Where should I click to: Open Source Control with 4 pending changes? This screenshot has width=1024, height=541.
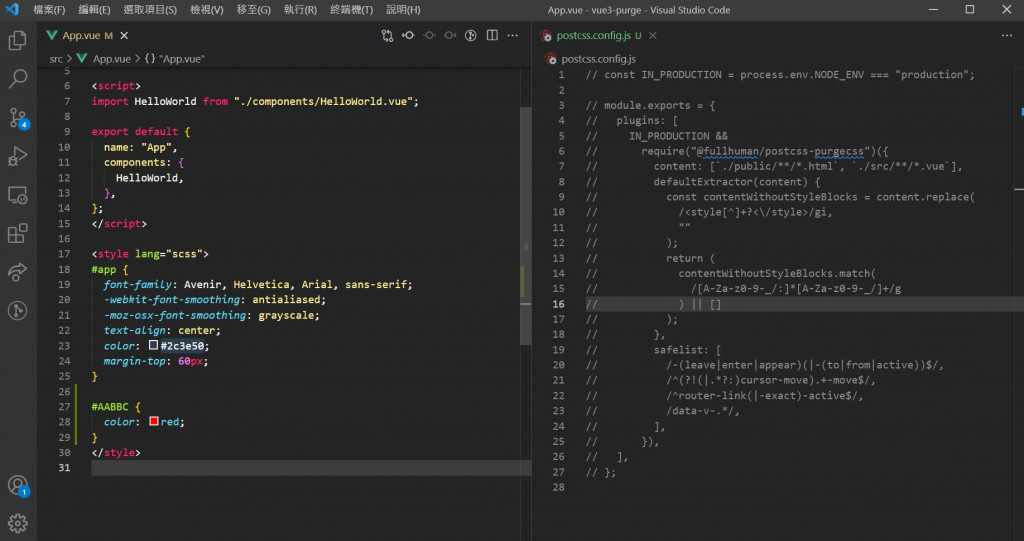tap(18, 118)
